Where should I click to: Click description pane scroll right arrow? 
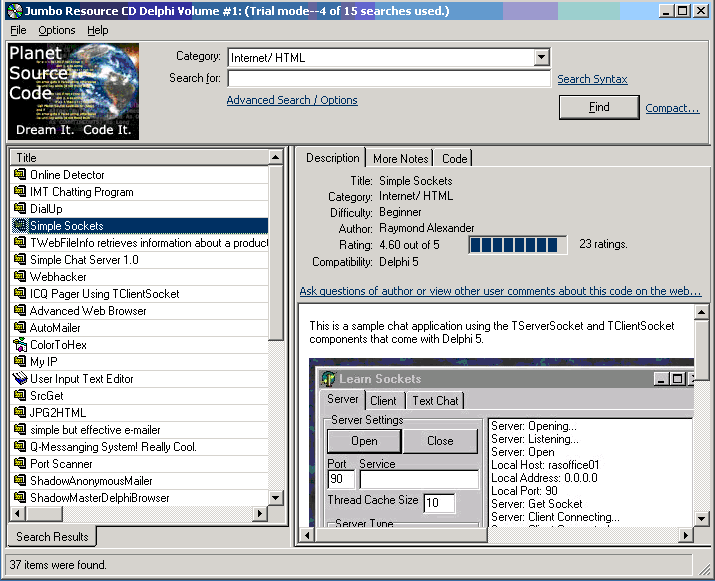[x=685, y=535]
